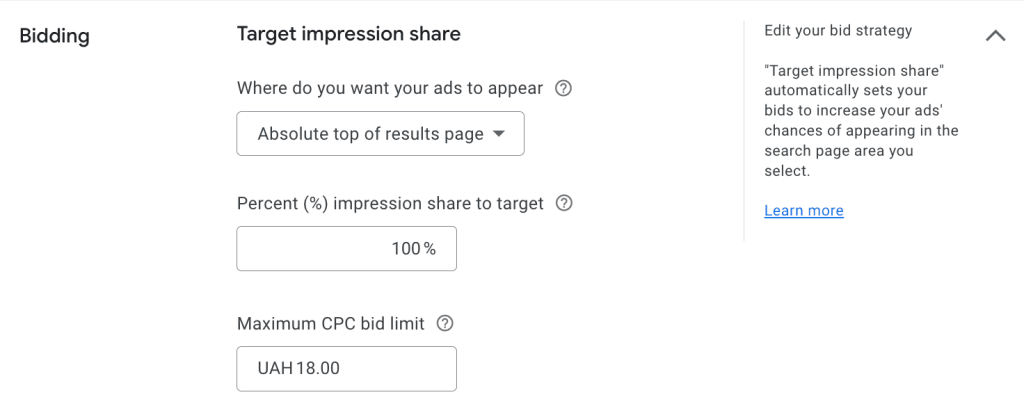Click help icon beside ads appear question
This screenshot has width=1024, height=413.
pyautogui.click(x=563, y=88)
